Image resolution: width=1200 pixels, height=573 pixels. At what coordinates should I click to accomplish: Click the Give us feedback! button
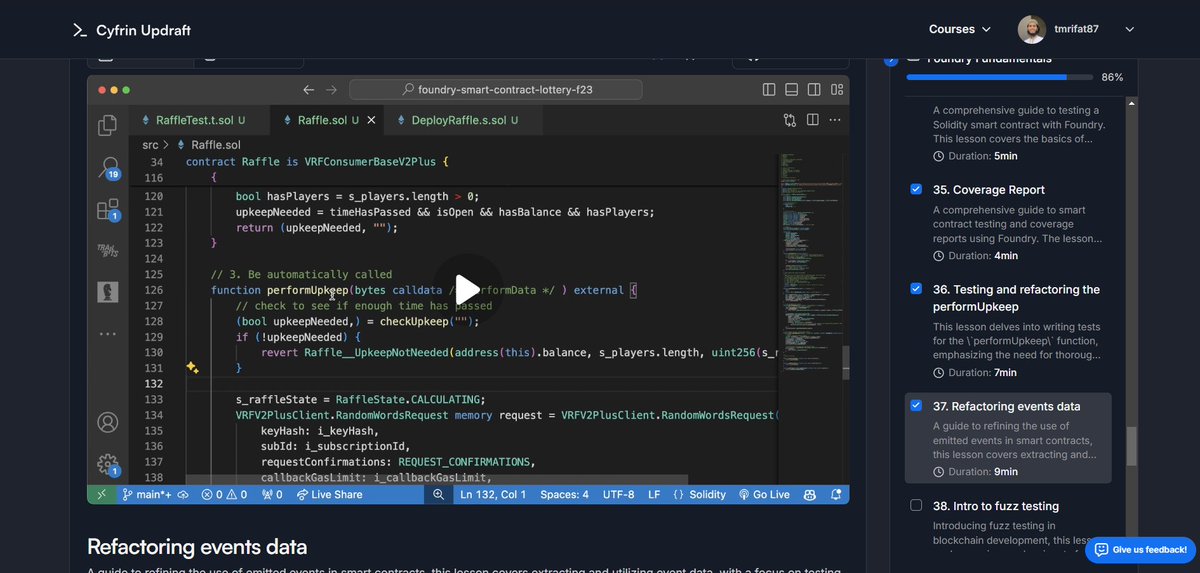point(1141,550)
